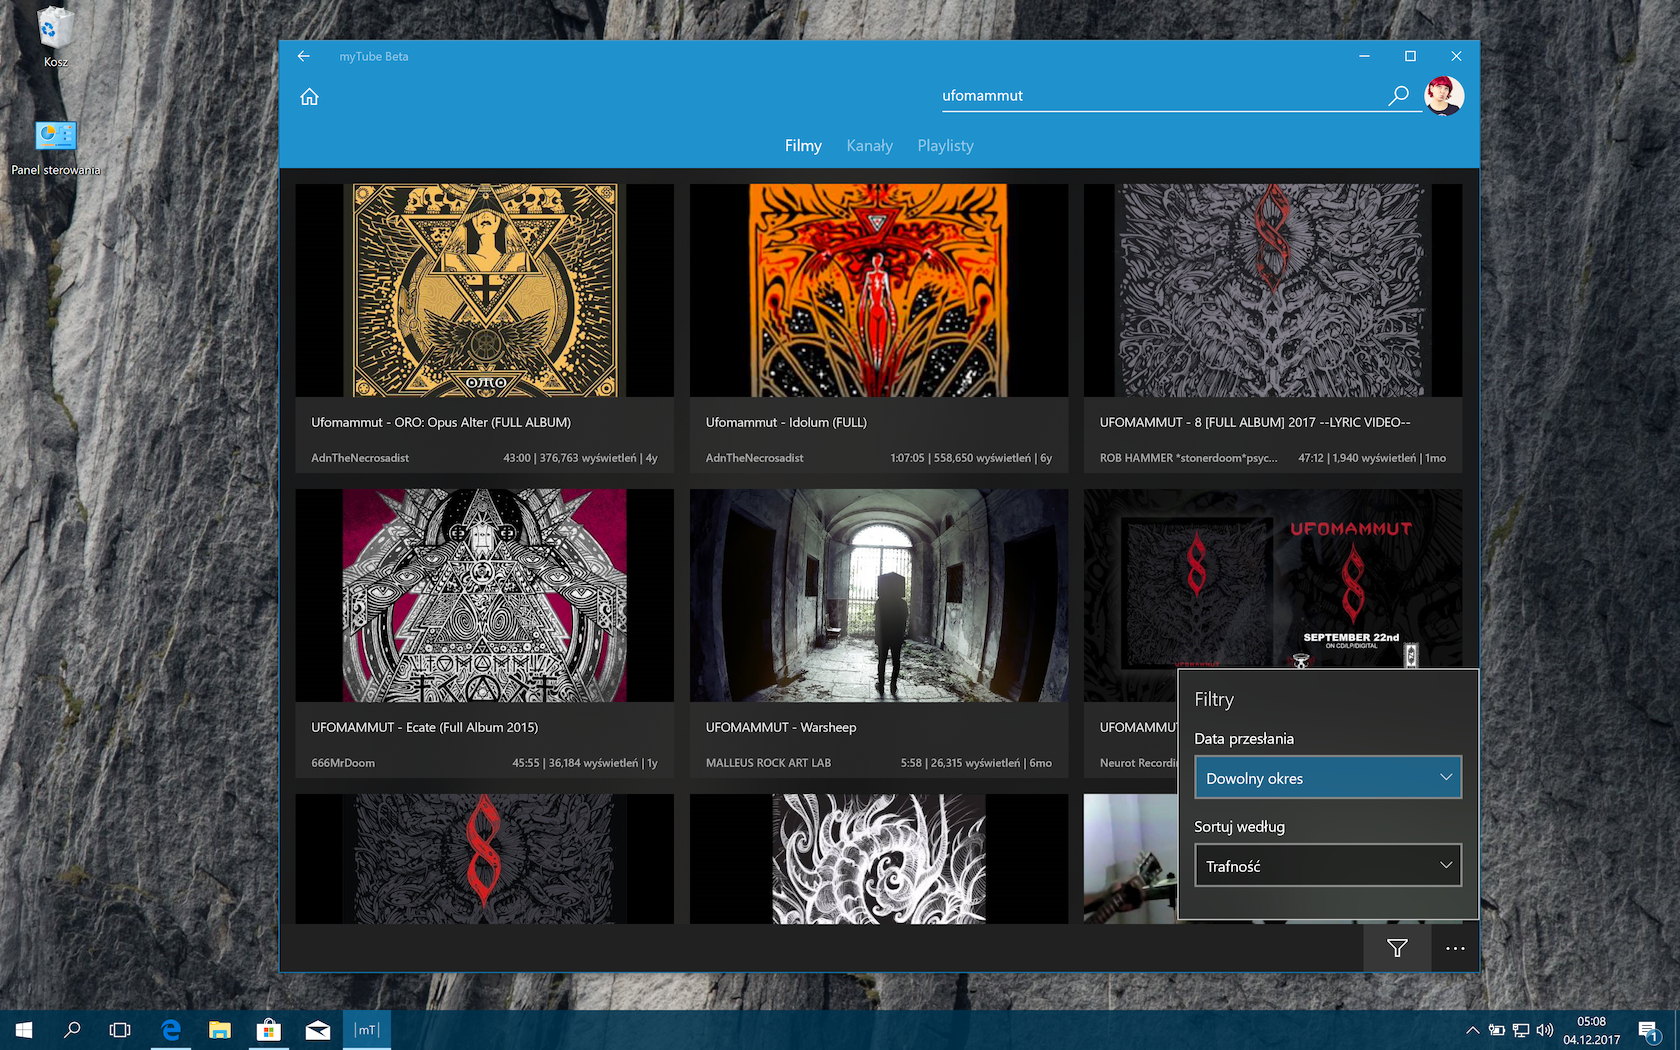Viewport: 1680px width, 1050px height.
Task: Open the Action Center notifications icon
Action: coord(1649,1030)
